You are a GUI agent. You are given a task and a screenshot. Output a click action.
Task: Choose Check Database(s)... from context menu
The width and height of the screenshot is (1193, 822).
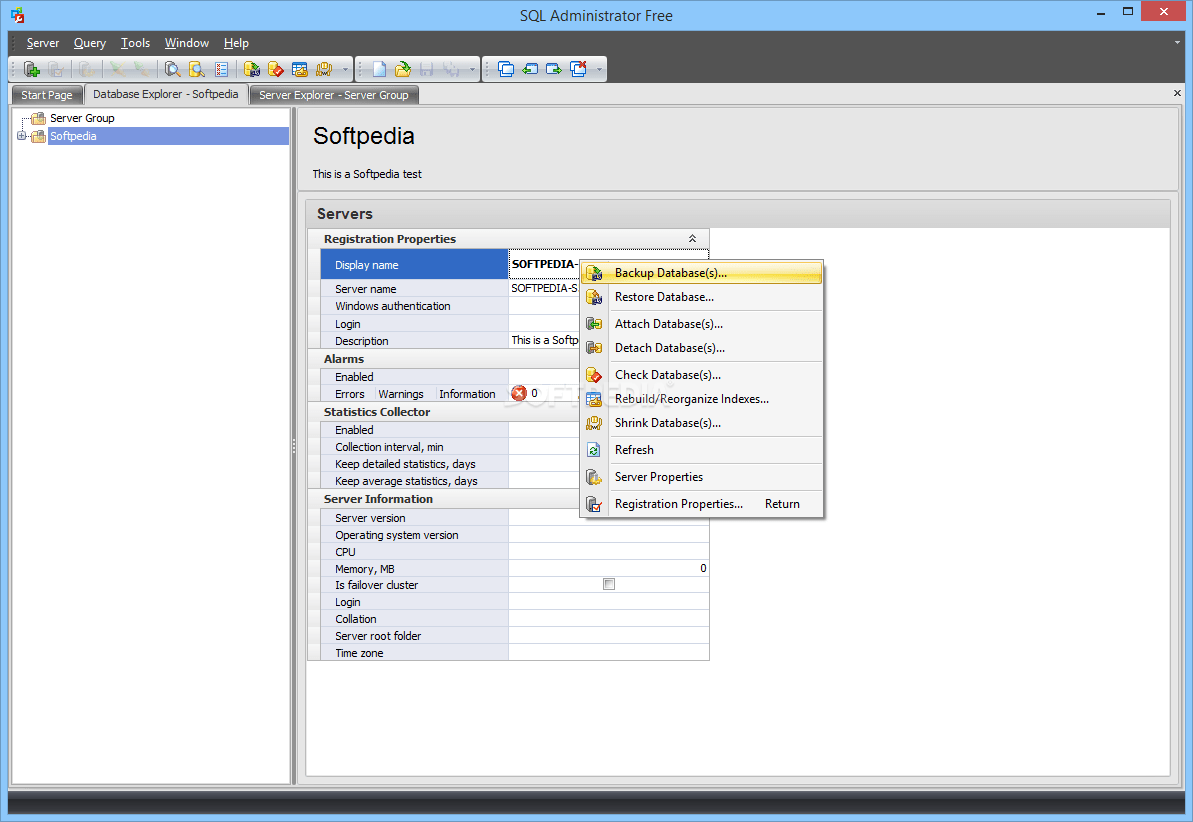(x=701, y=374)
